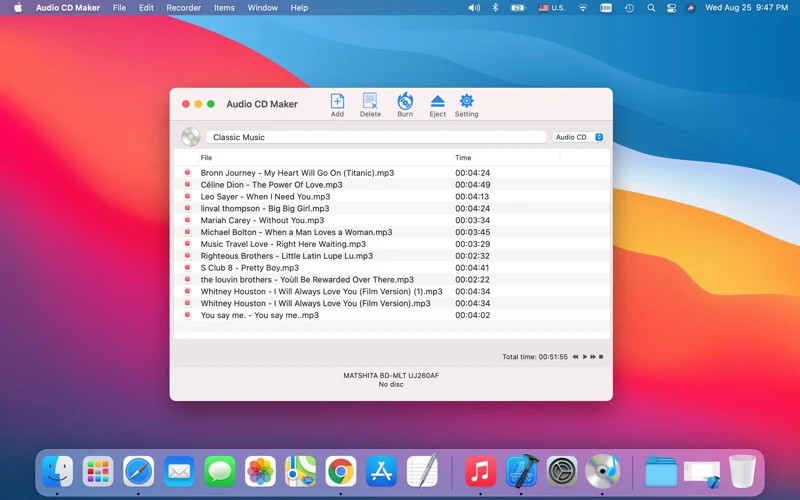The height and width of the screenshot is (500, 800).
Task: Click the U.S. input source menu
Action: [x=552, y=8]
